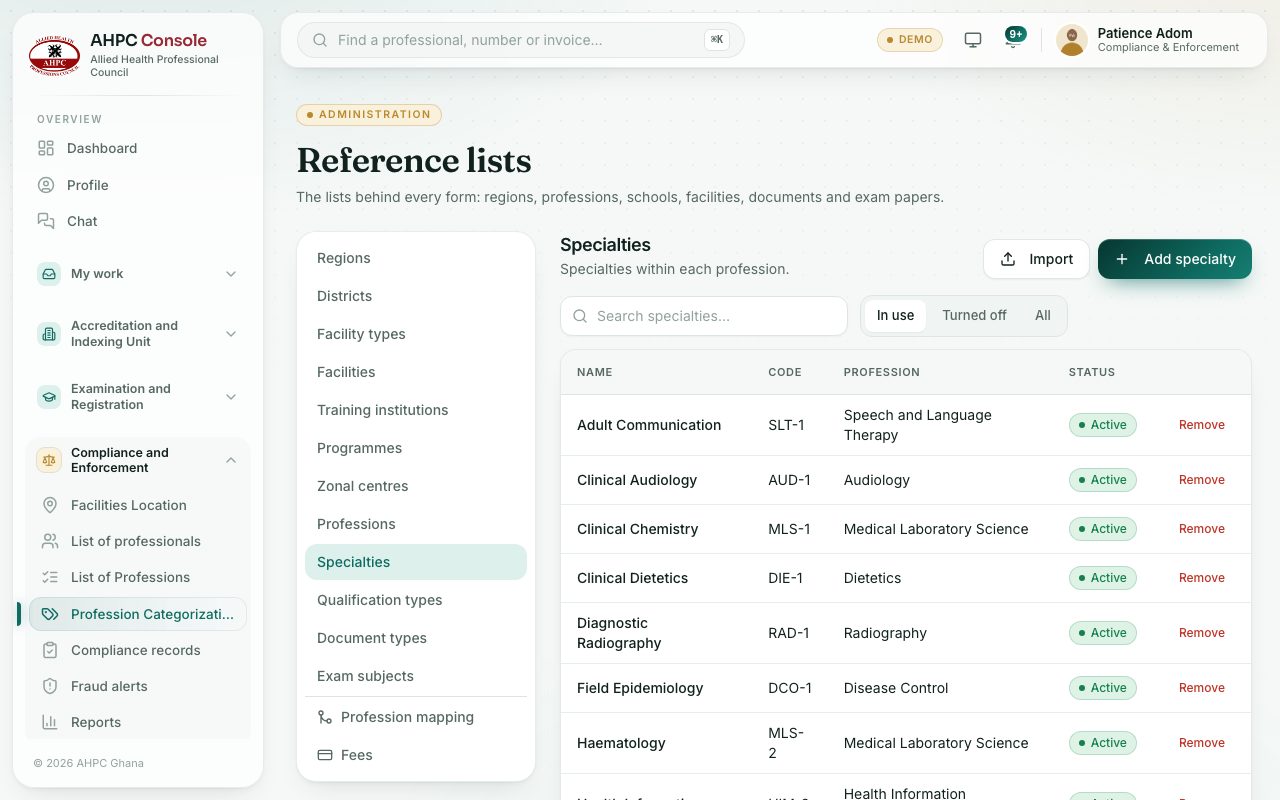Expand the My work section chevron

click(231, 274)
